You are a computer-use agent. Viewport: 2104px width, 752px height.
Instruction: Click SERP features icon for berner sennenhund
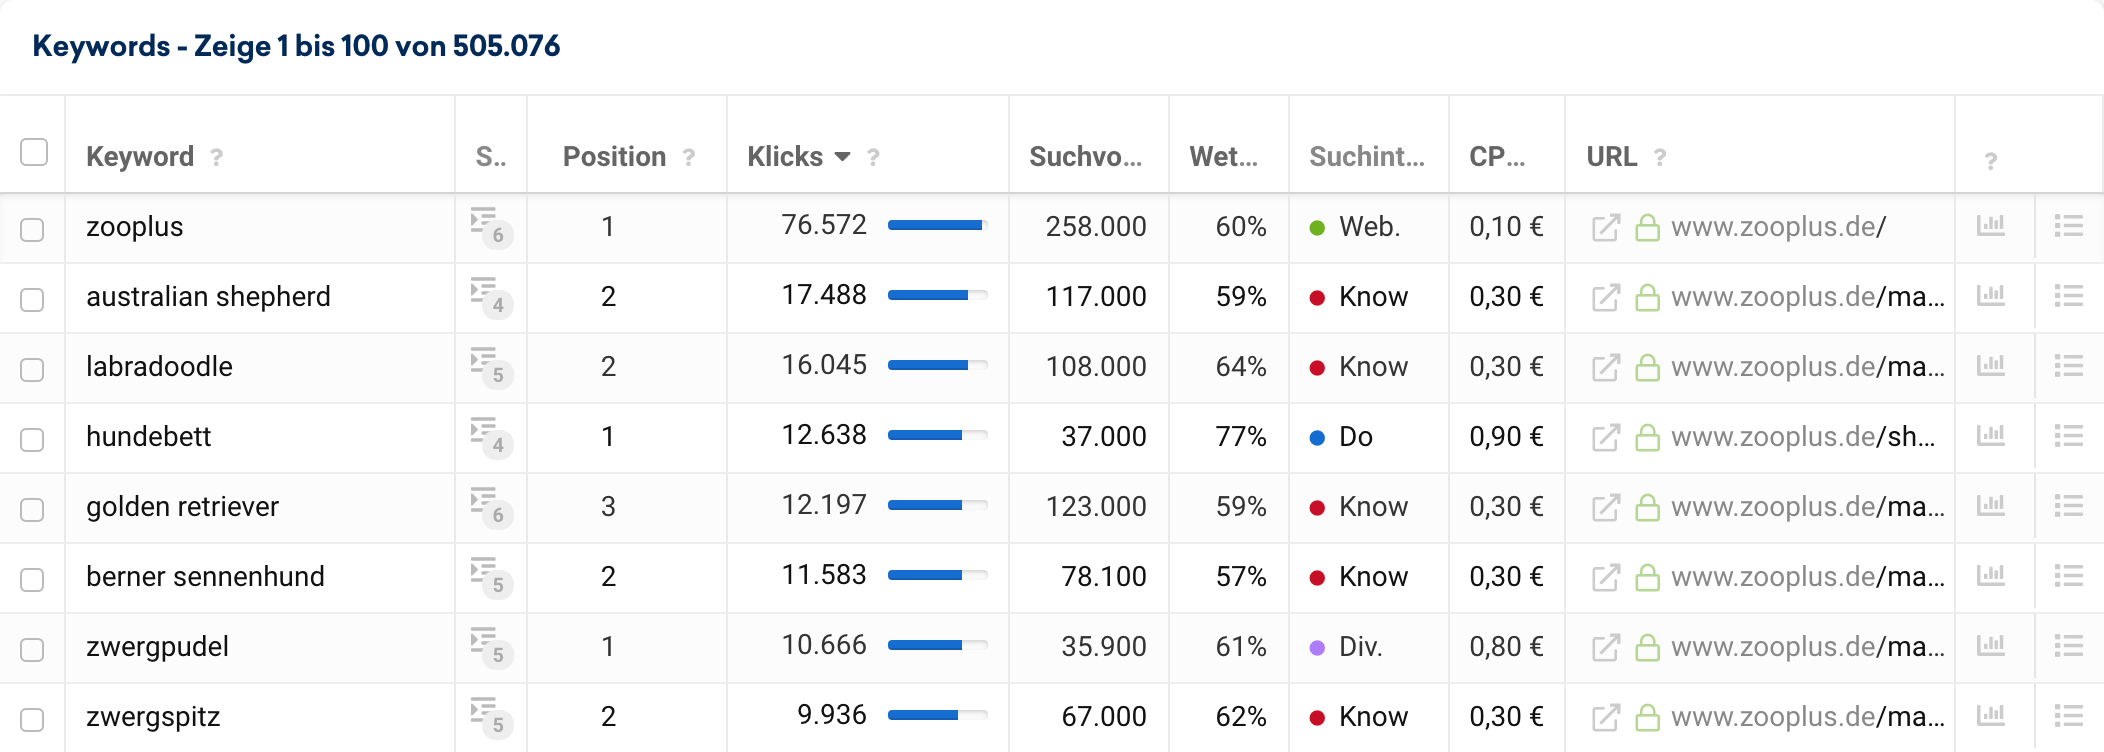tap(490, 577)
